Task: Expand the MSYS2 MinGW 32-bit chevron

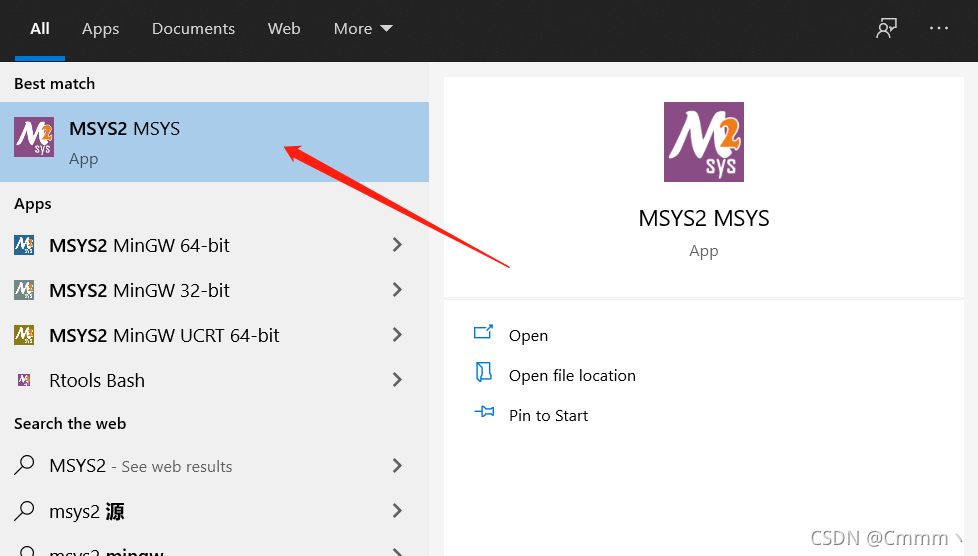Action: click(x=397, y=290)
